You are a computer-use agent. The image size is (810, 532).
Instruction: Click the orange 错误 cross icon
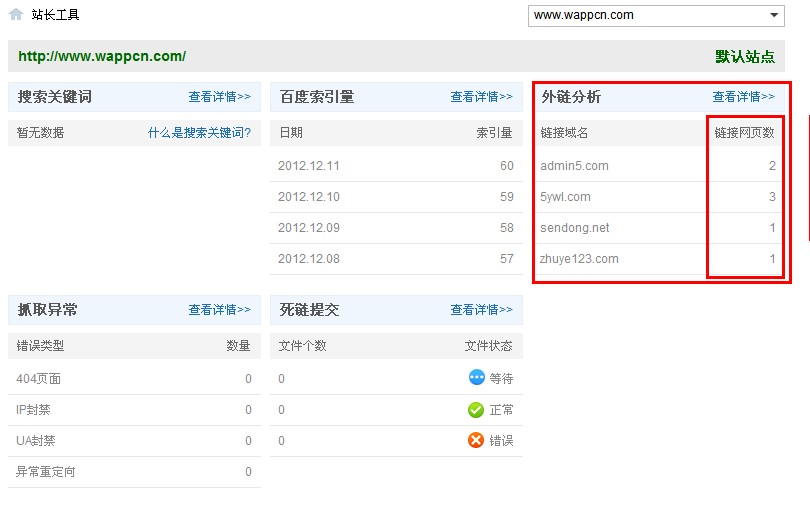476,440
